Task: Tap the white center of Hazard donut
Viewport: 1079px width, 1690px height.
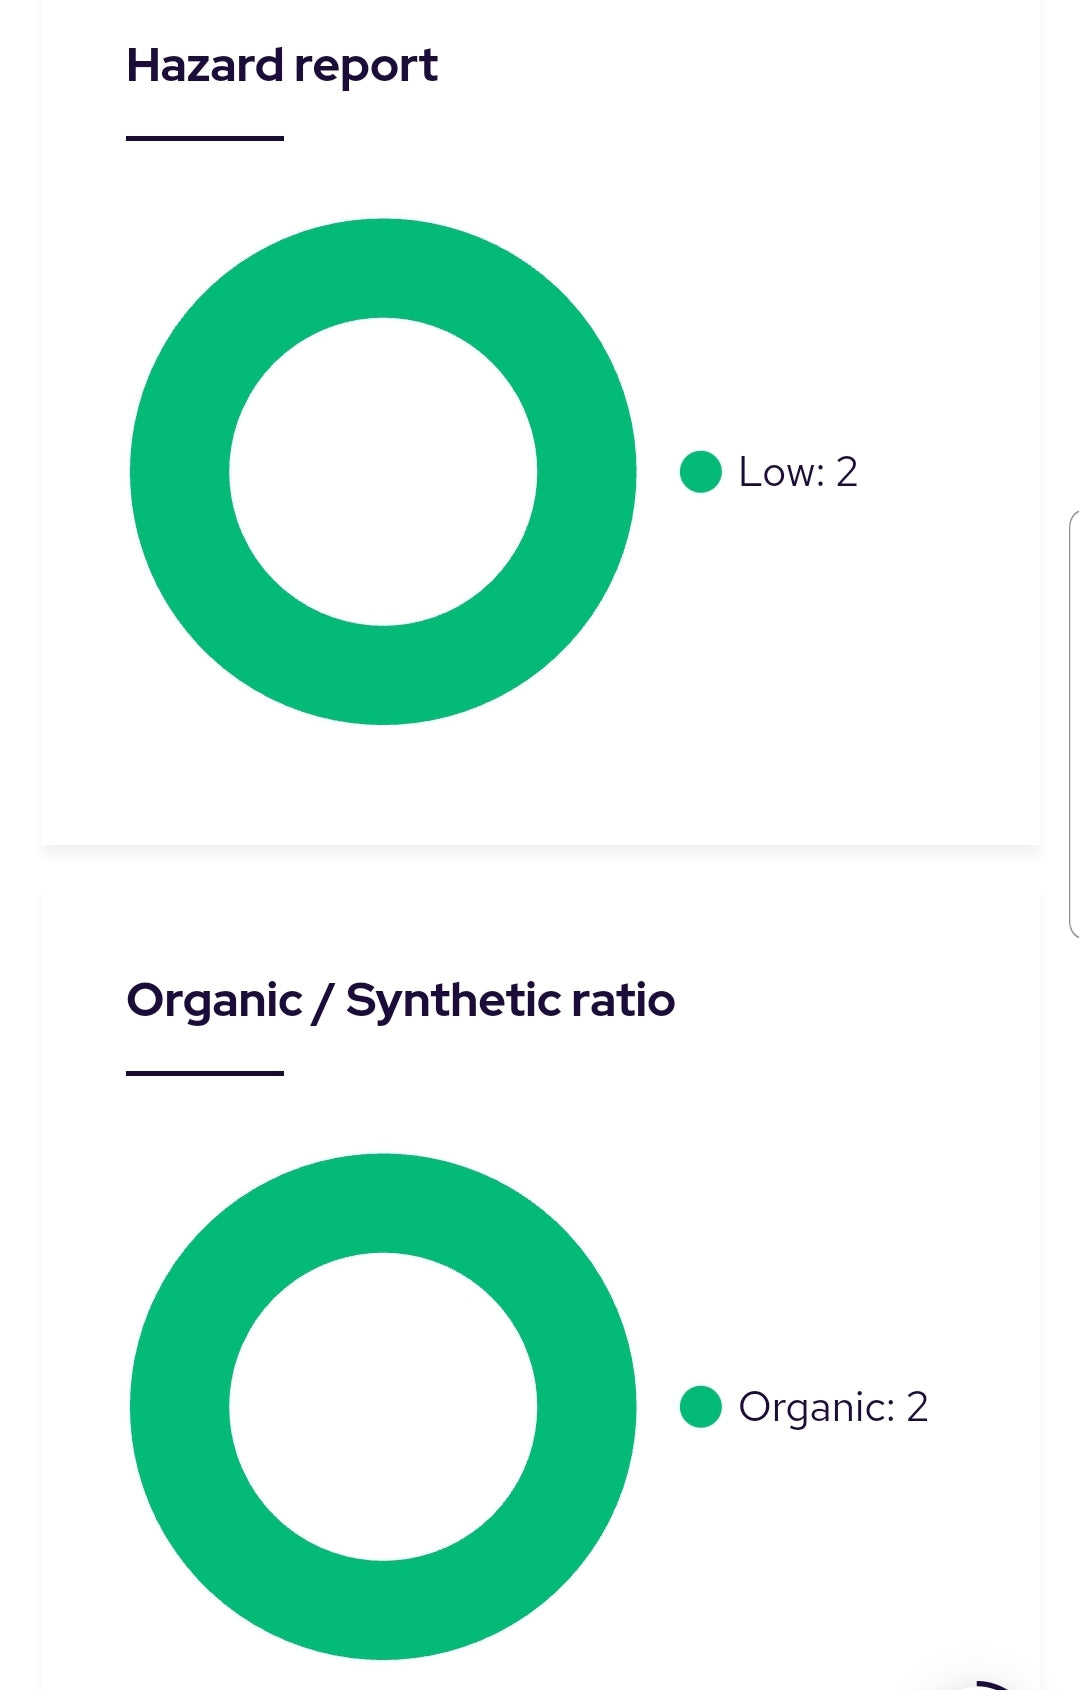Action: pos(383,472)
